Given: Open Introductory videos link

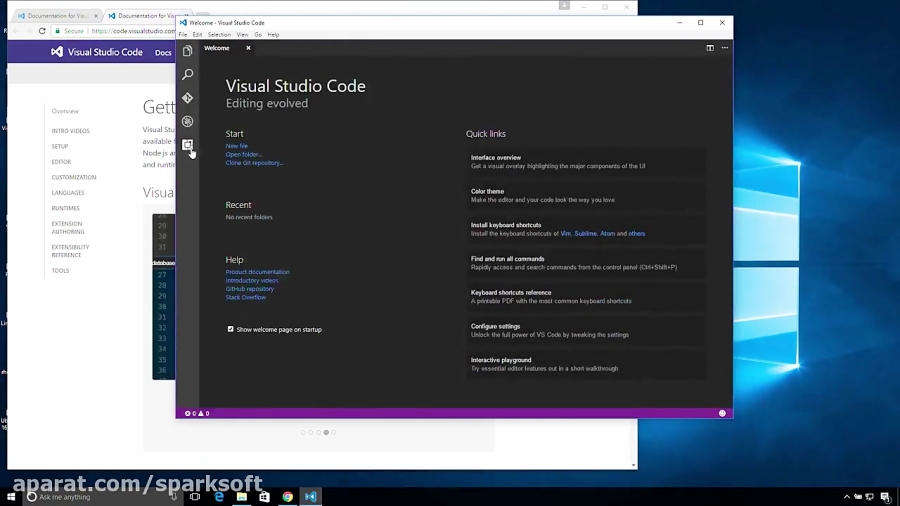Looking at the screenshot, I should 252,281.
